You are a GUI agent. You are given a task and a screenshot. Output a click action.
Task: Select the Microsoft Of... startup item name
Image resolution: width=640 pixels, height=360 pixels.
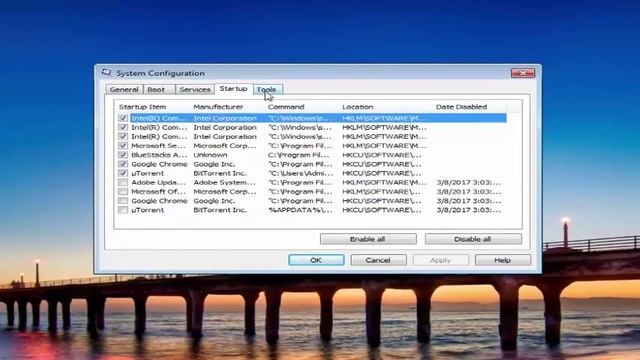click(159, 191)
